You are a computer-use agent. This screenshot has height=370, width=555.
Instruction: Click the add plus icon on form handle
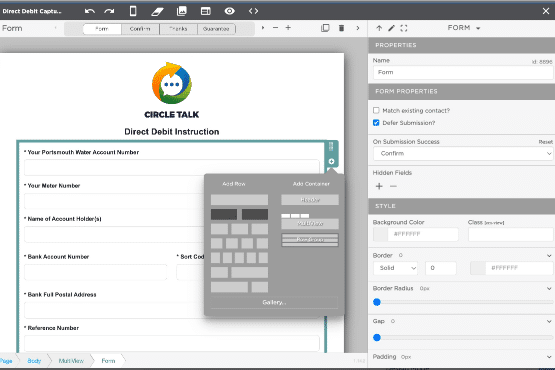pyautogui.click(x=331, y=161)
